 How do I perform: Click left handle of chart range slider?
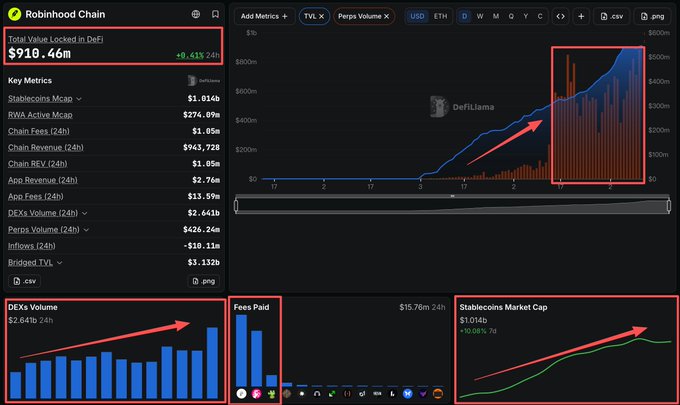pyautogui.click(x=236, y=206)
